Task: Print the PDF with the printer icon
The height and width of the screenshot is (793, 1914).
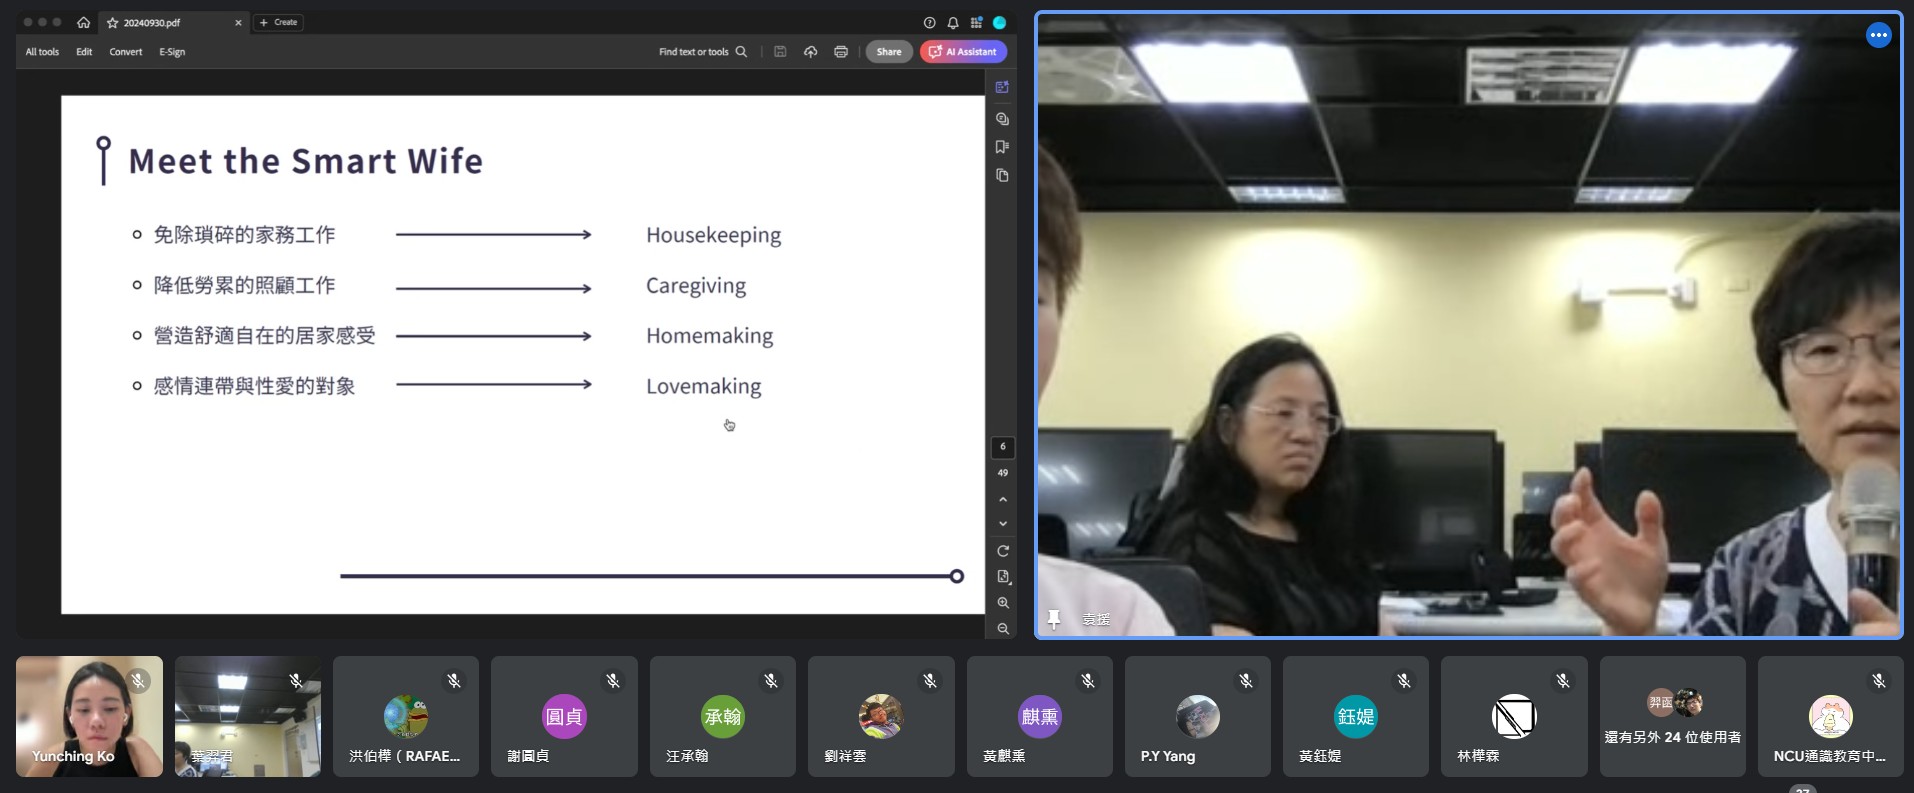Action: (841, 52)
